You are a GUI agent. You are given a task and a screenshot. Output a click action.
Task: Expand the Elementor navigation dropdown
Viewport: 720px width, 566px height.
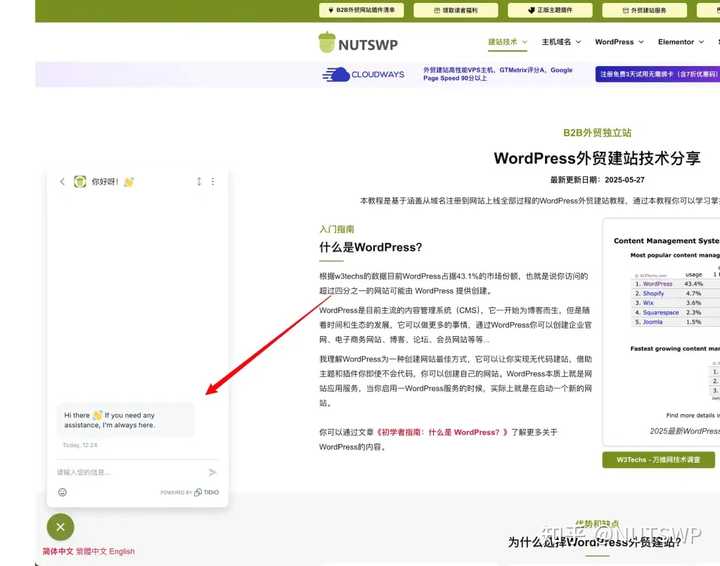[681, 42]
